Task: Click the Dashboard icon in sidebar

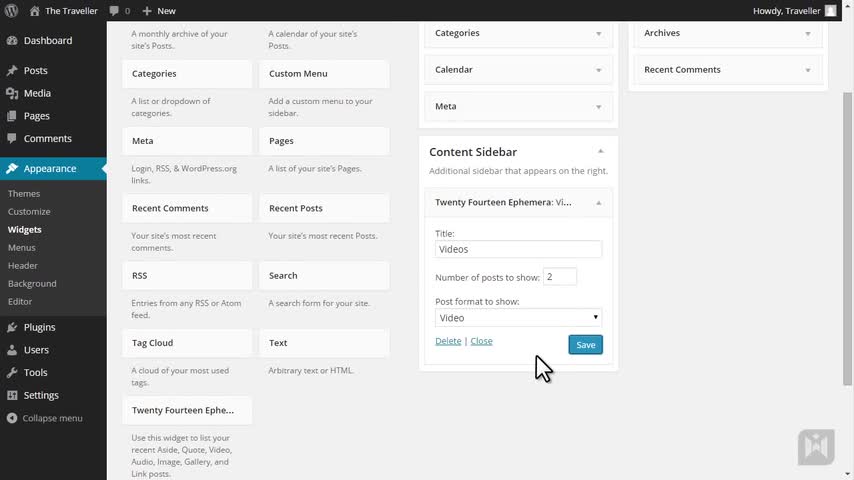Action: pyautogui.click(x=12, y=41)
